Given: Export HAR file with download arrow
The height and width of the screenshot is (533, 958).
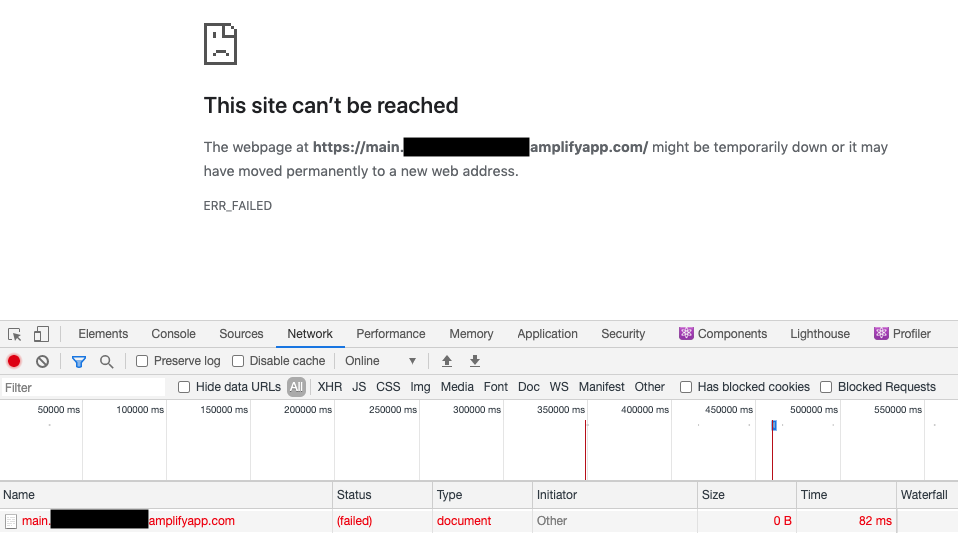Looking at the screenshot, I should [x=475, y=361].
